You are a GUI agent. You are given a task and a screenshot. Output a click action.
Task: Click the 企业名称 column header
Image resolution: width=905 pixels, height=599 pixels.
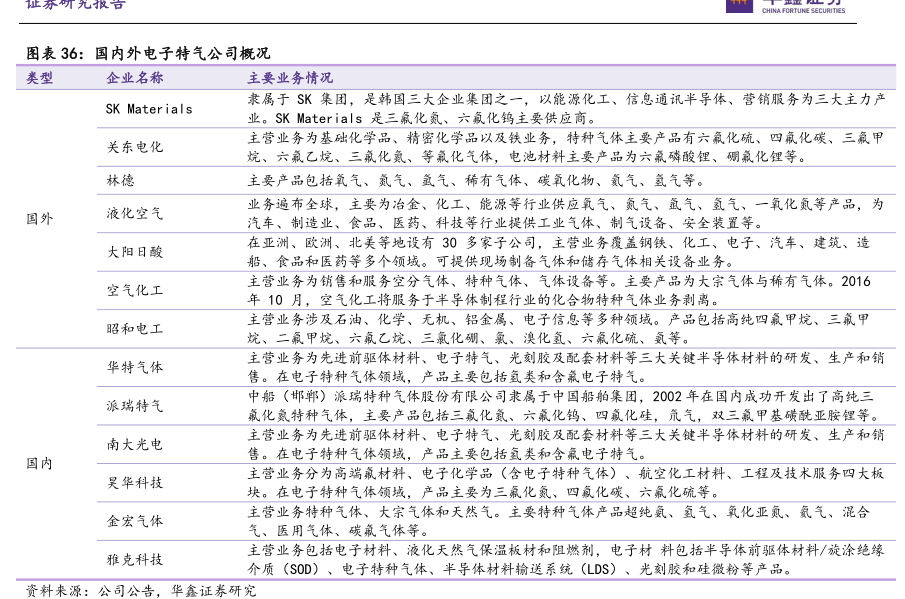135,78
